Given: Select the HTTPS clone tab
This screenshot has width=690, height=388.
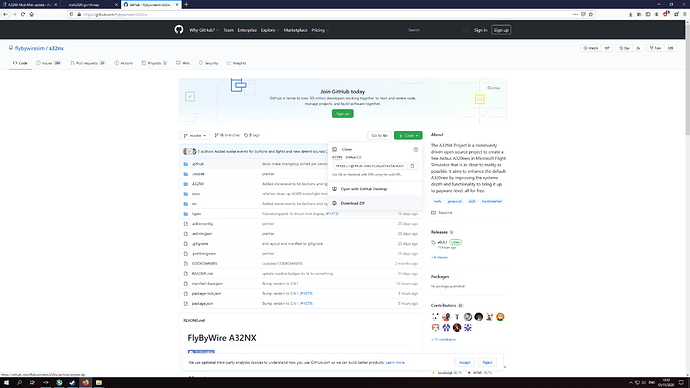Looking at the screenshot, I should click(x=337, y=157).
